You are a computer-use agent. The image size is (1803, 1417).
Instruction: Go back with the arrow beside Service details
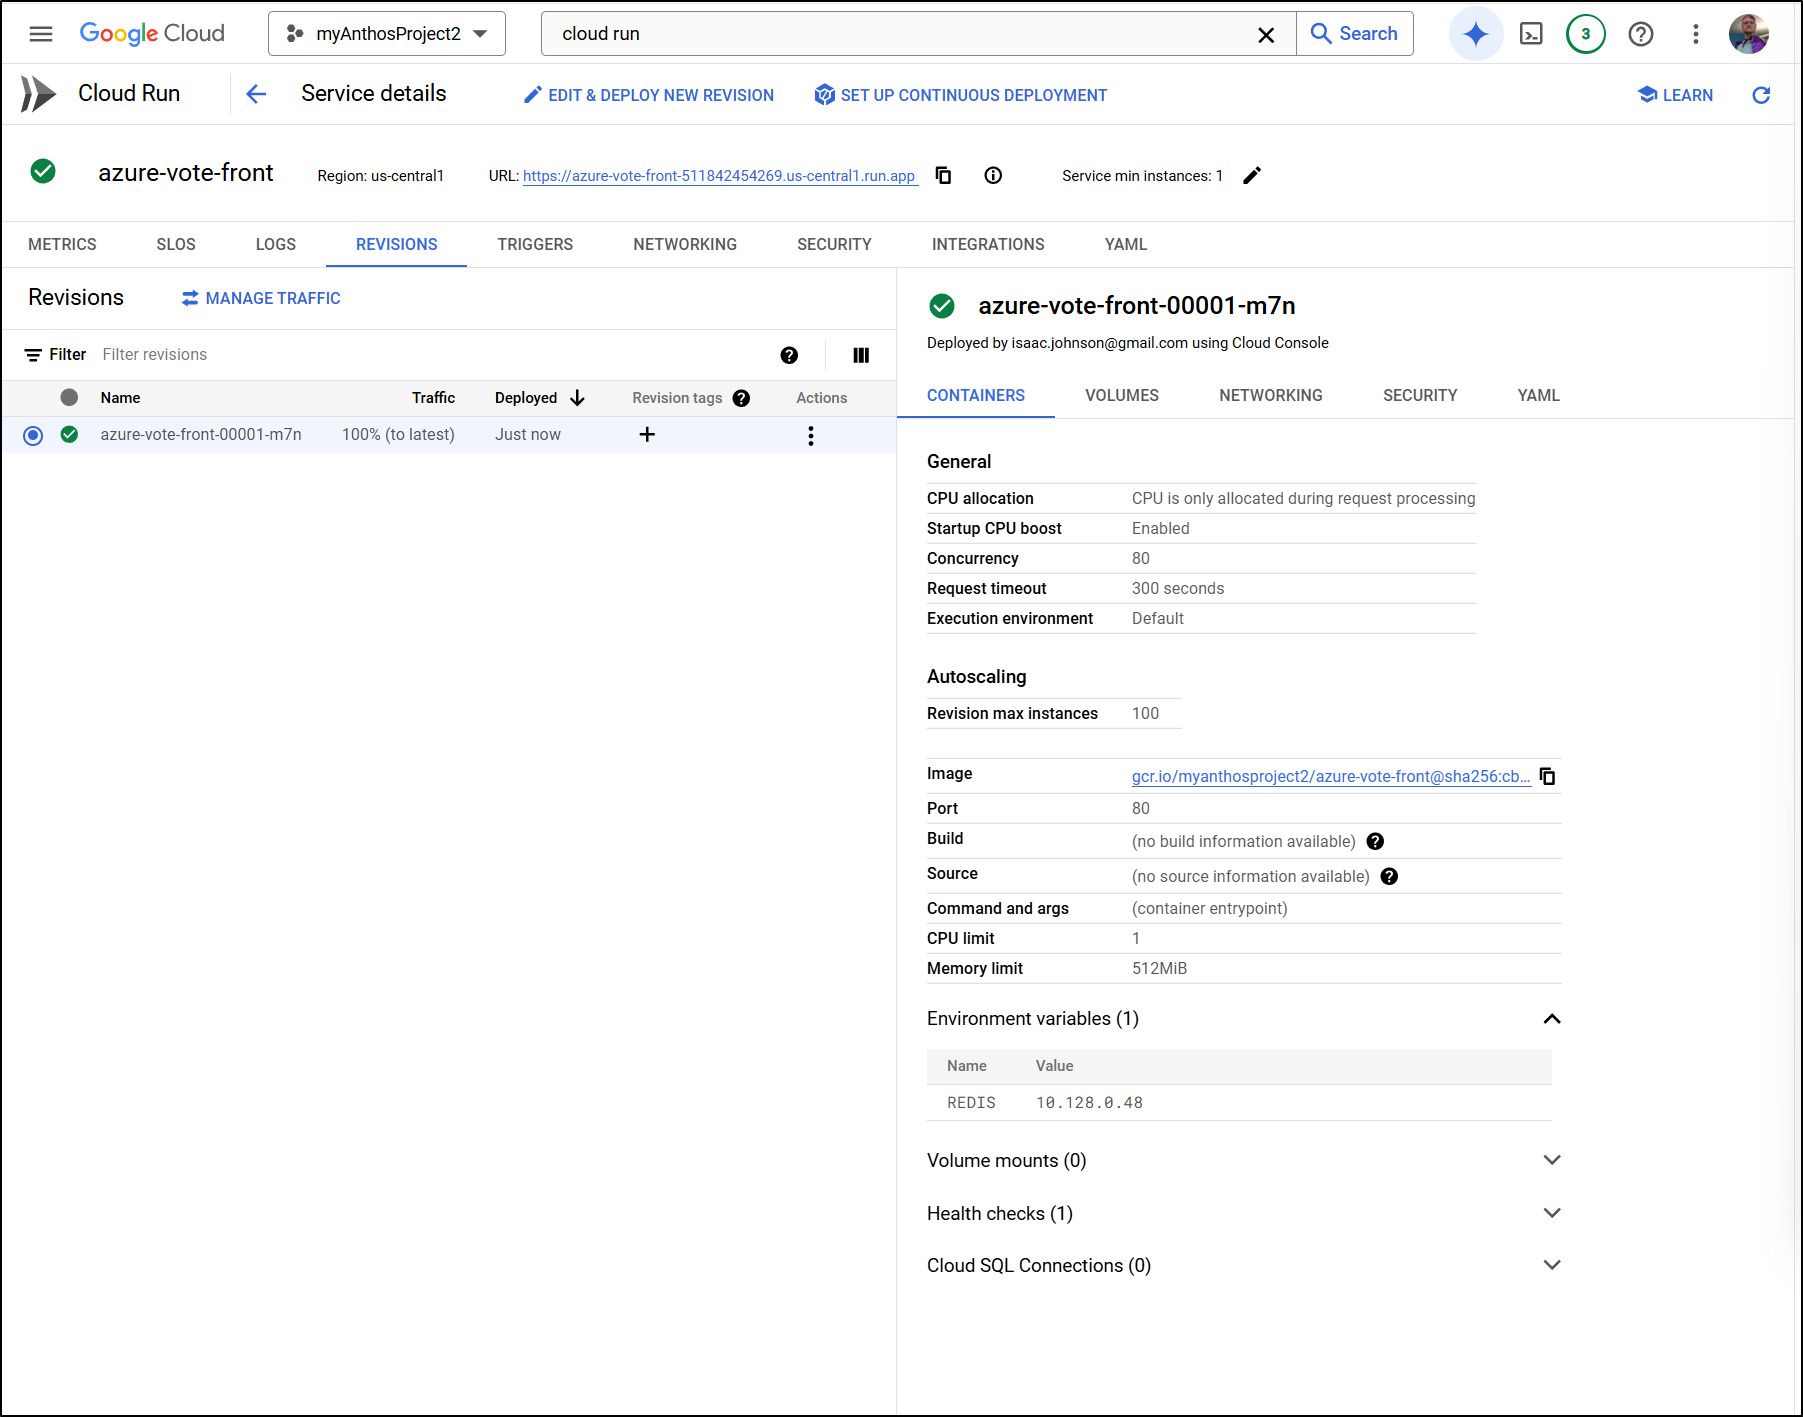[x=256, y=94]
